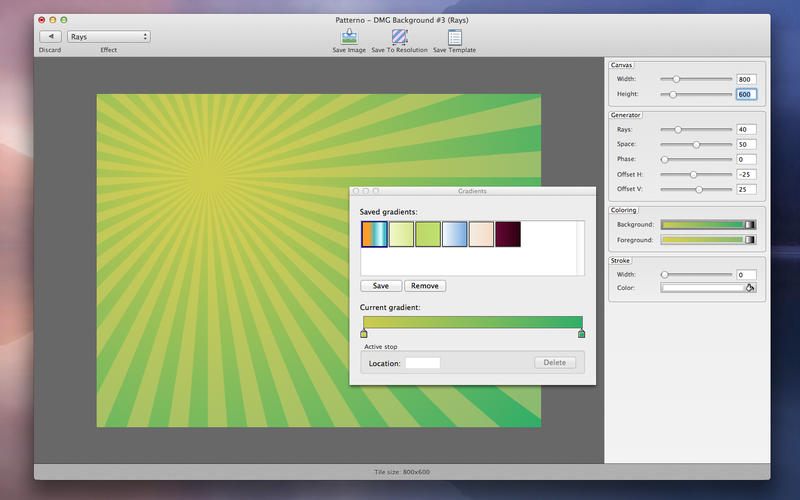Image resolution: width=800 pixels, height=500 pixels.
Task: Open the Stroke color picker bucket icon
Action: 750,288
